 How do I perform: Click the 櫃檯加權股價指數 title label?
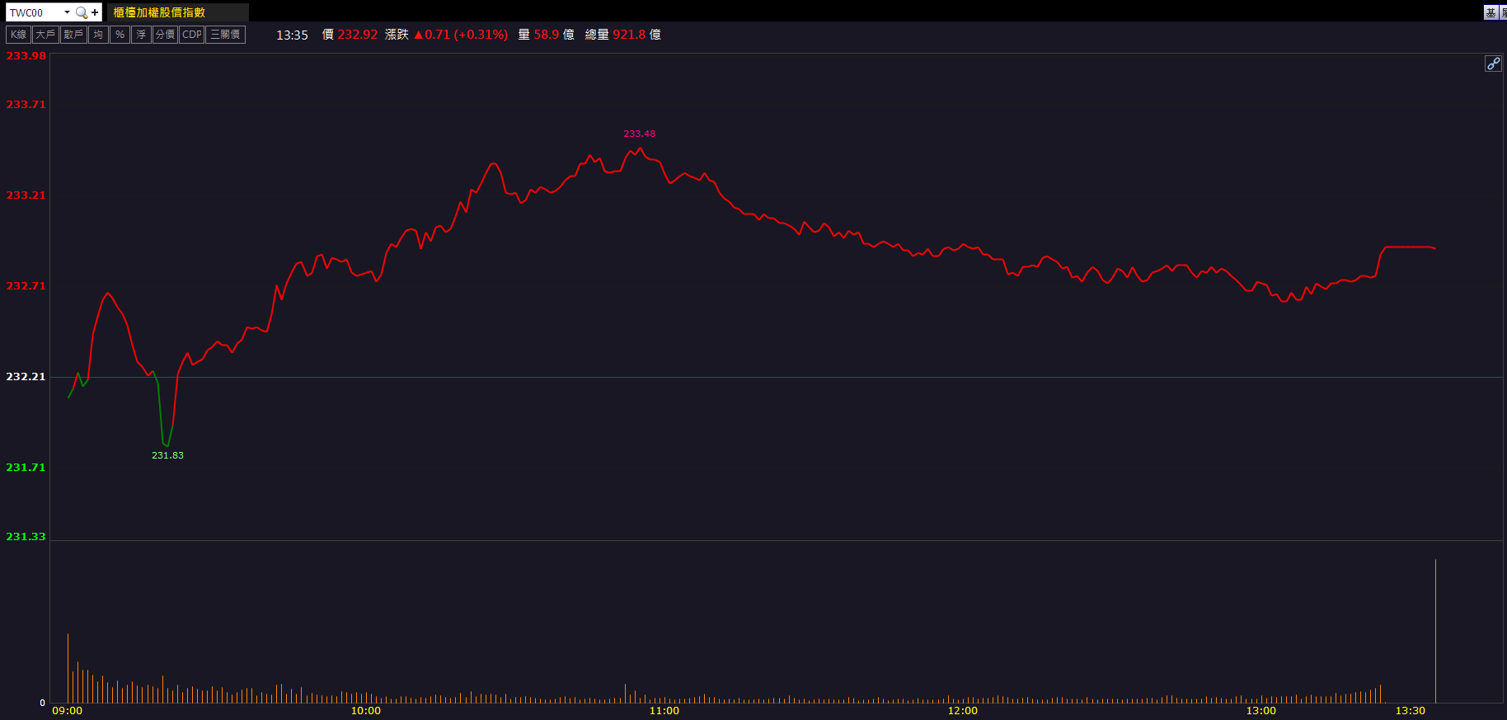tap(159, 13)
